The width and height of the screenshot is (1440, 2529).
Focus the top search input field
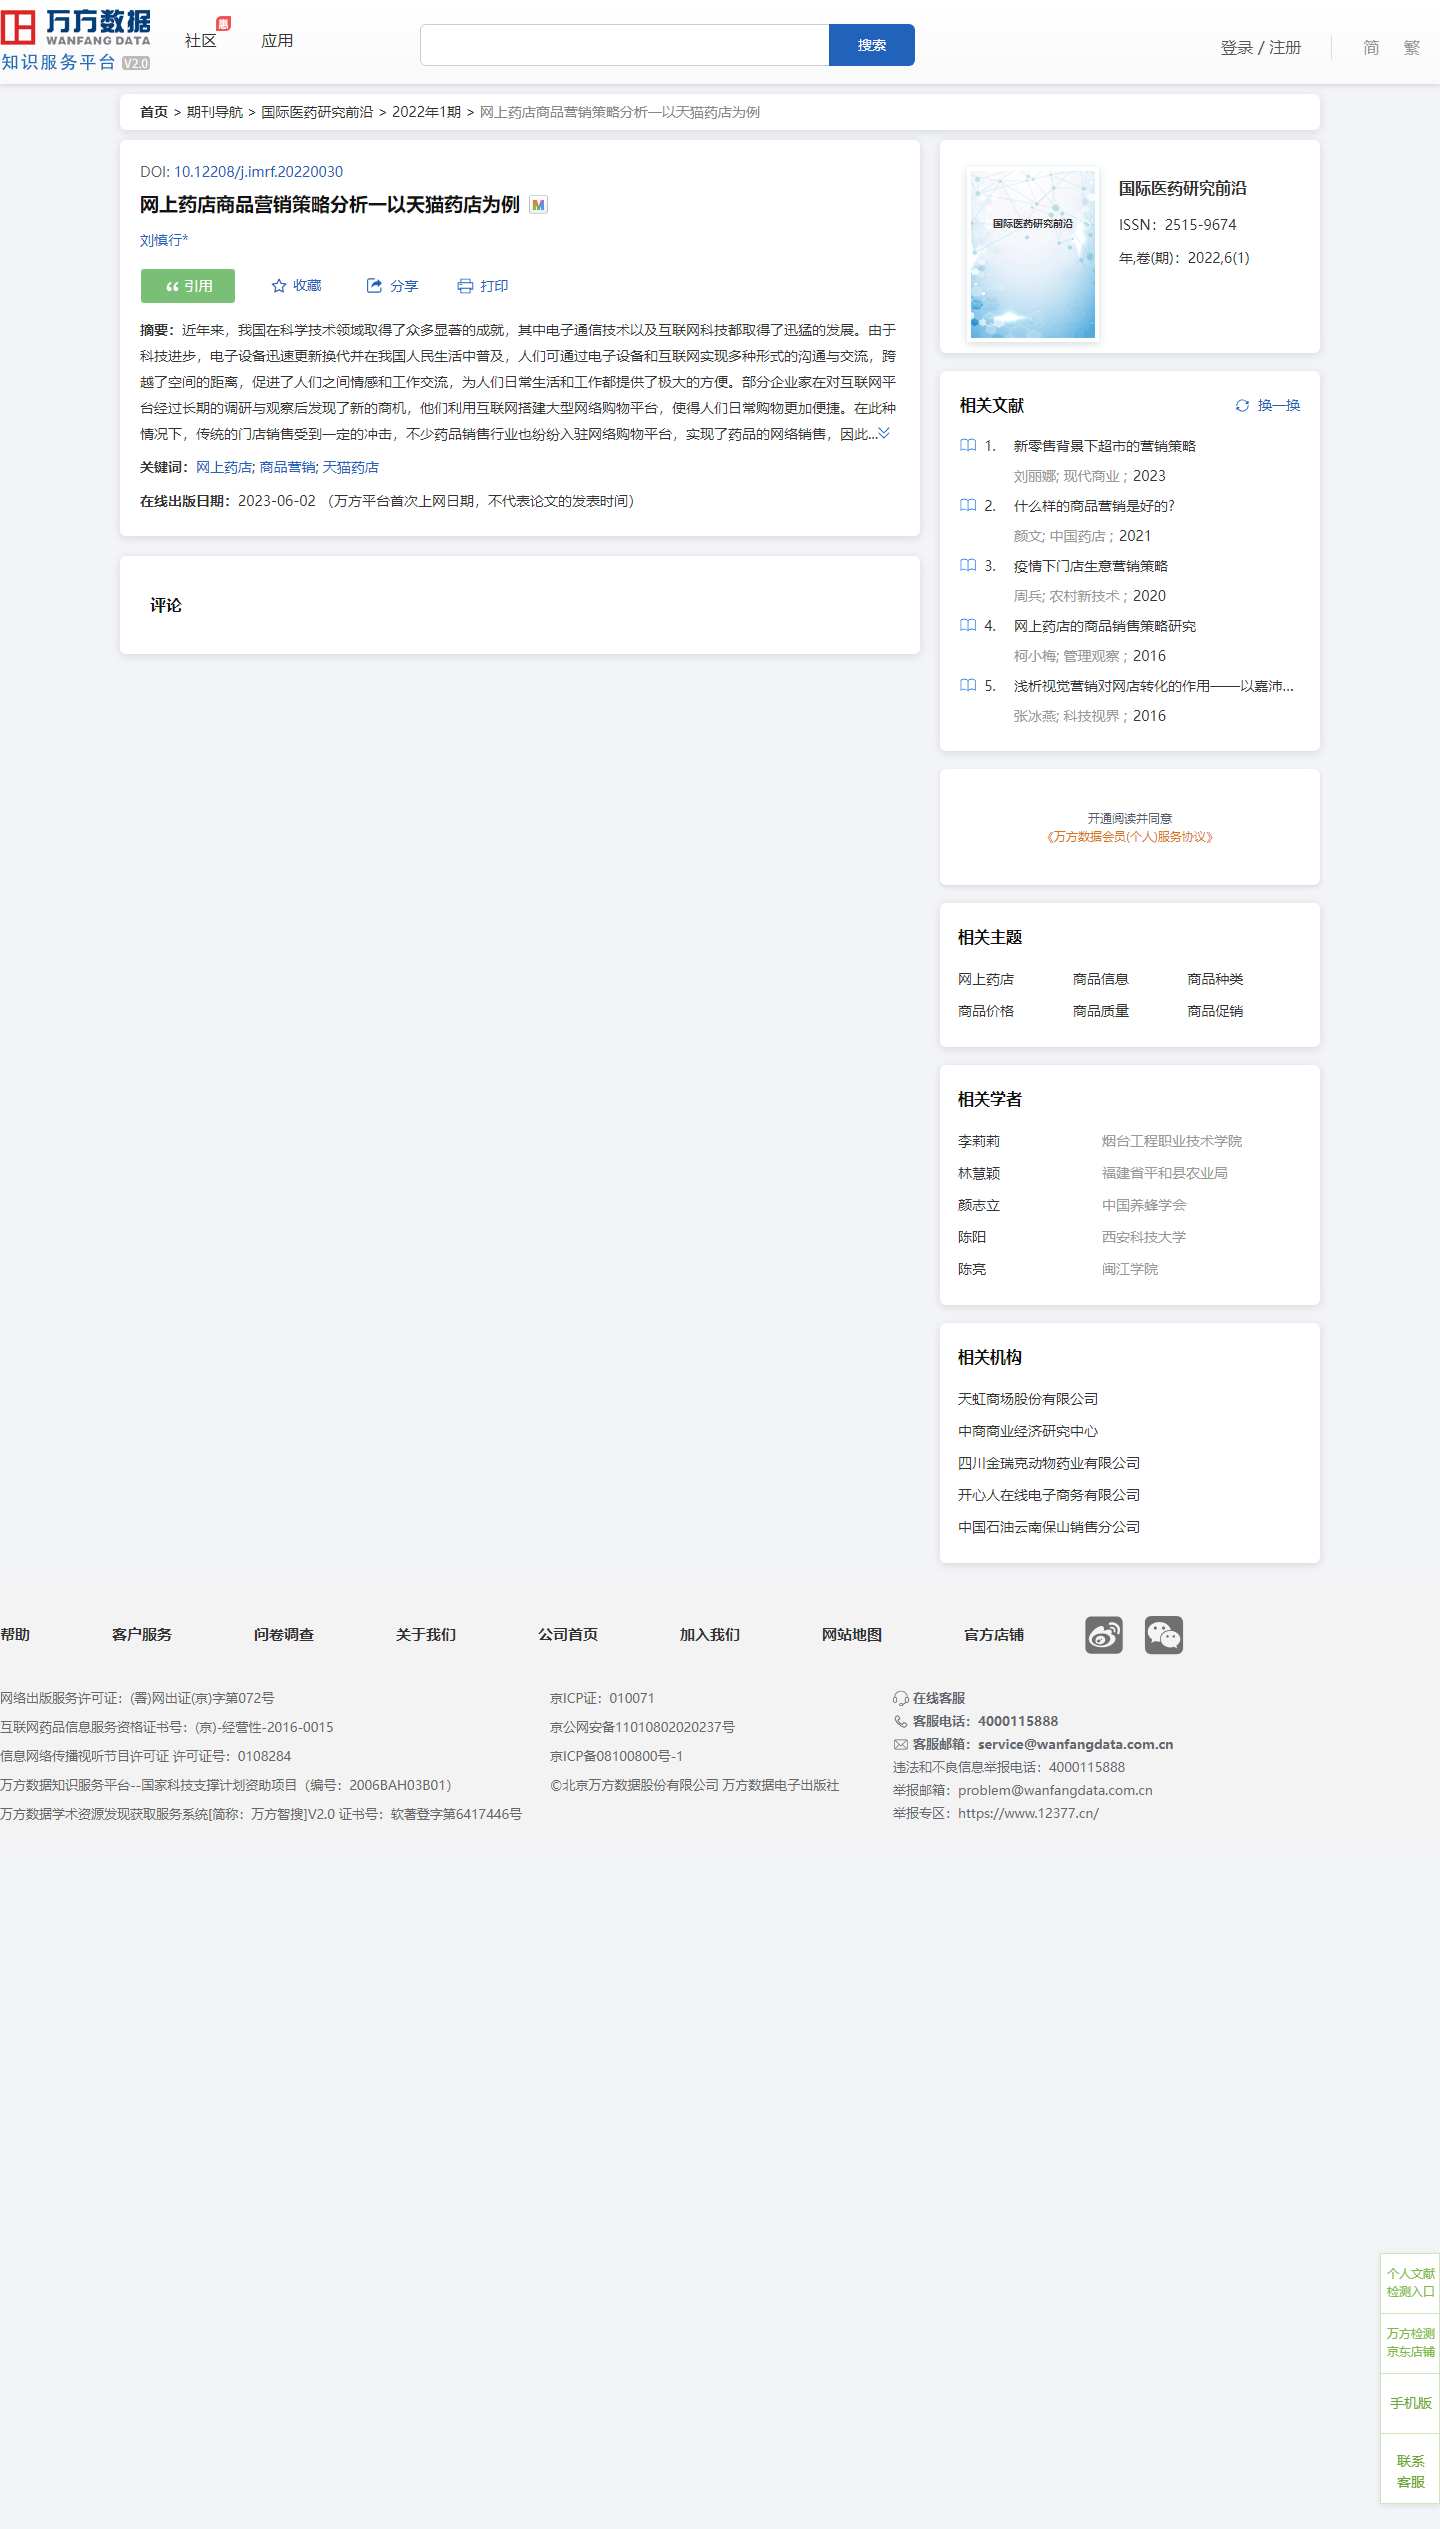(x=625, y=45)
